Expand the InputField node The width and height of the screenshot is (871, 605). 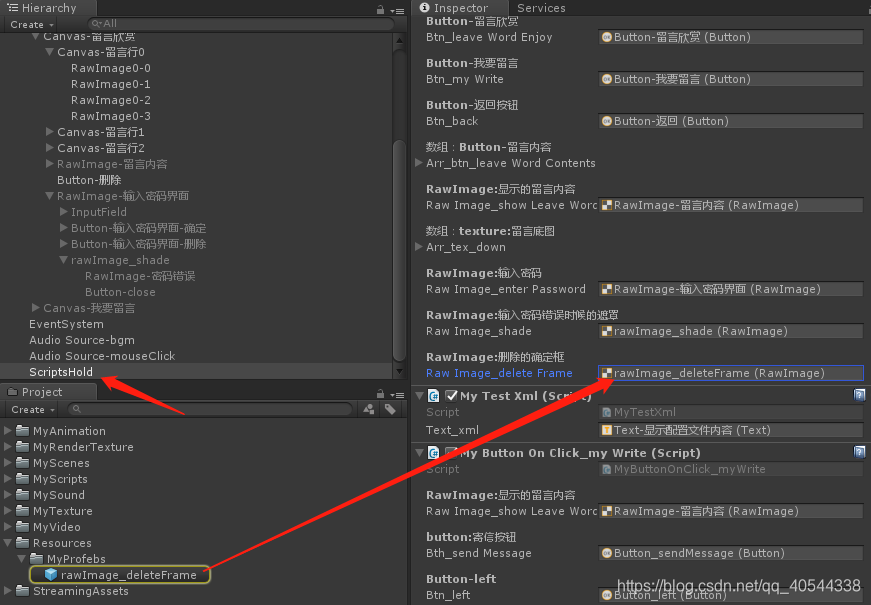[63, 212]
